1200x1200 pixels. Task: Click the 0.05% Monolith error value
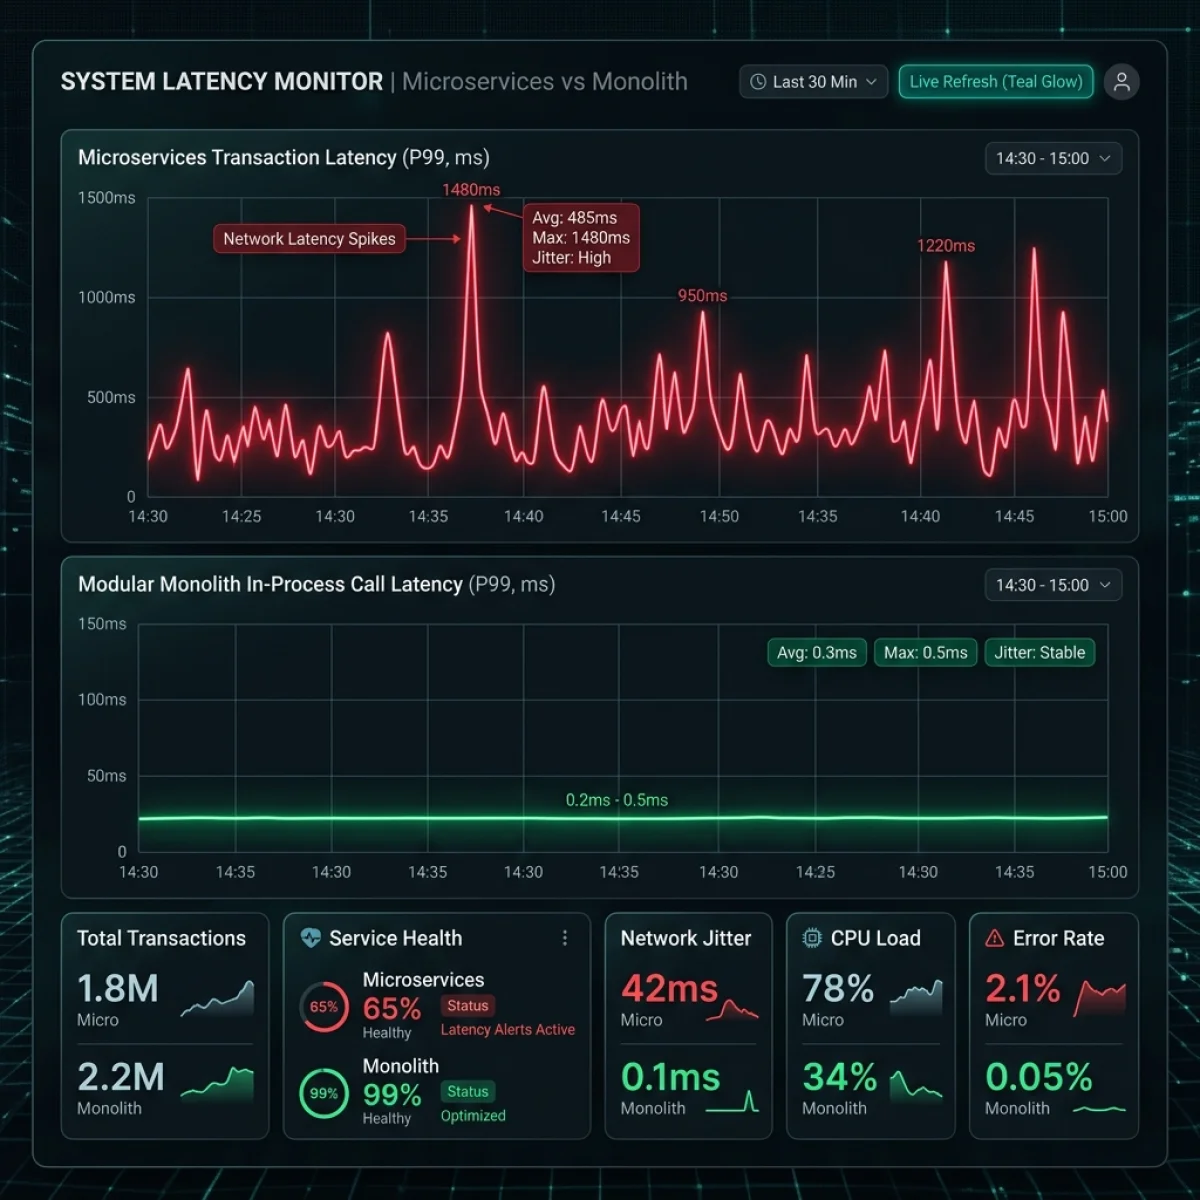(1039, 1077)
